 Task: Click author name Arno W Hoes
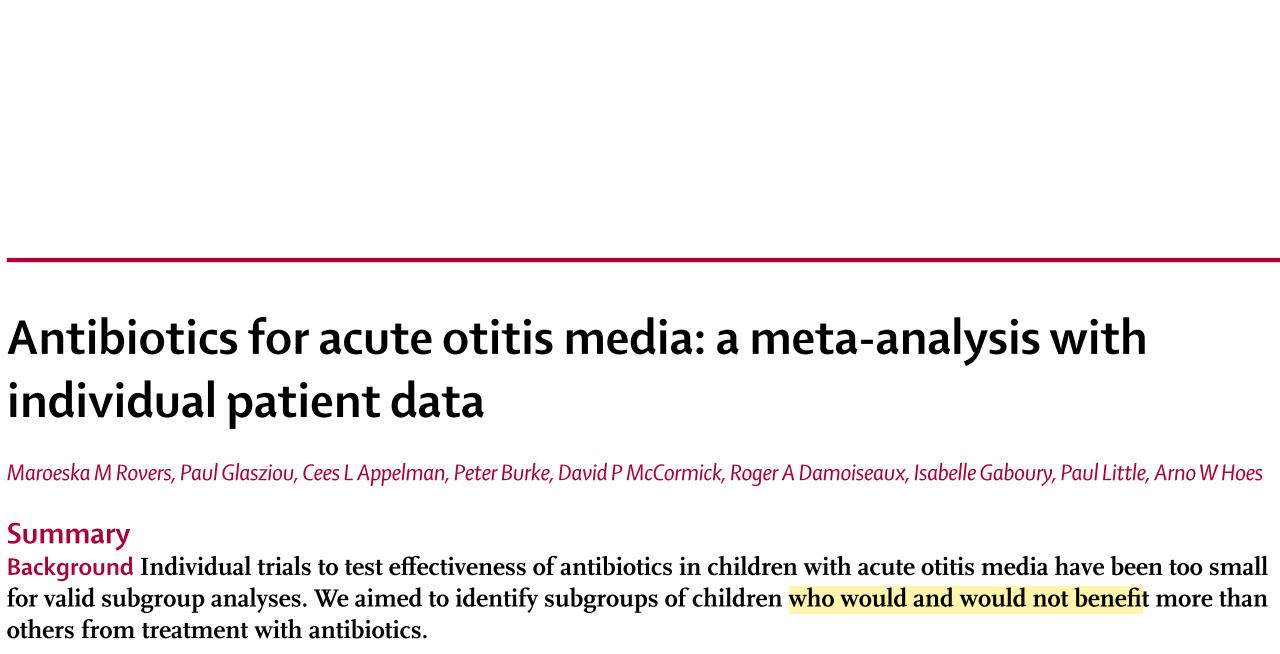[1208, 472]
